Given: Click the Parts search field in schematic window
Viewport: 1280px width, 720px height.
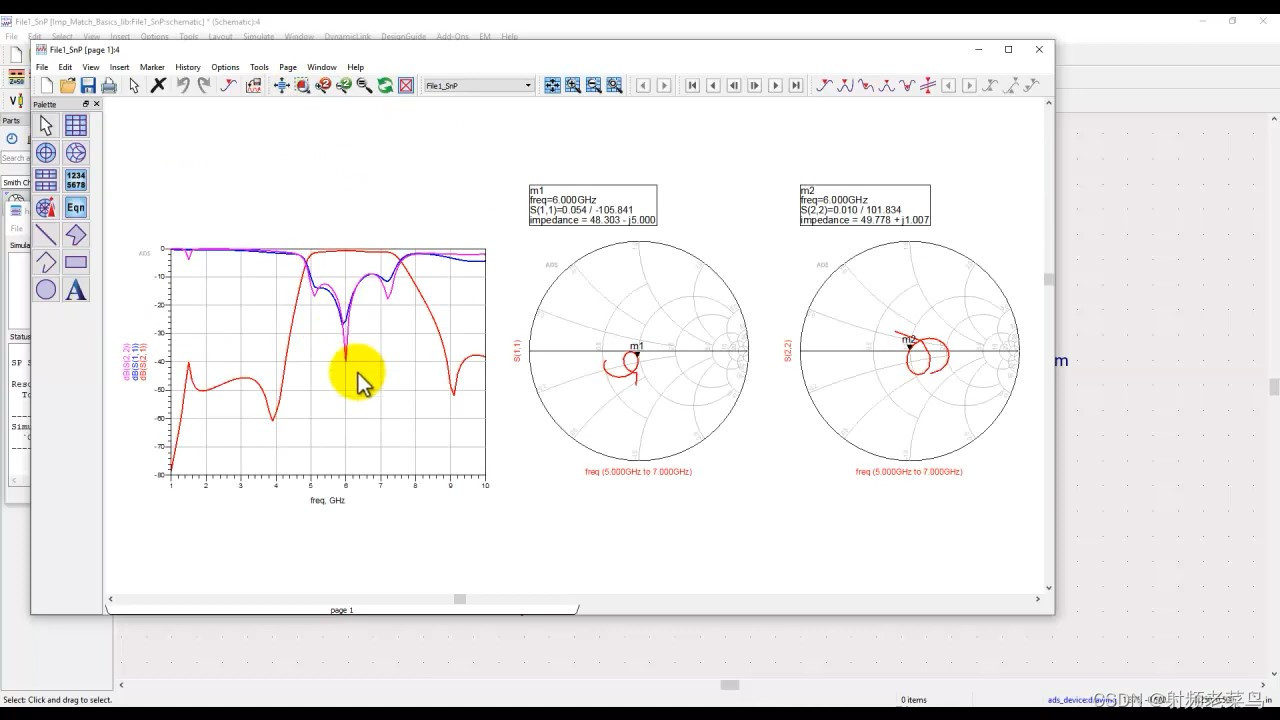Looking at the screenshot, I should click(x=14, y=158).
